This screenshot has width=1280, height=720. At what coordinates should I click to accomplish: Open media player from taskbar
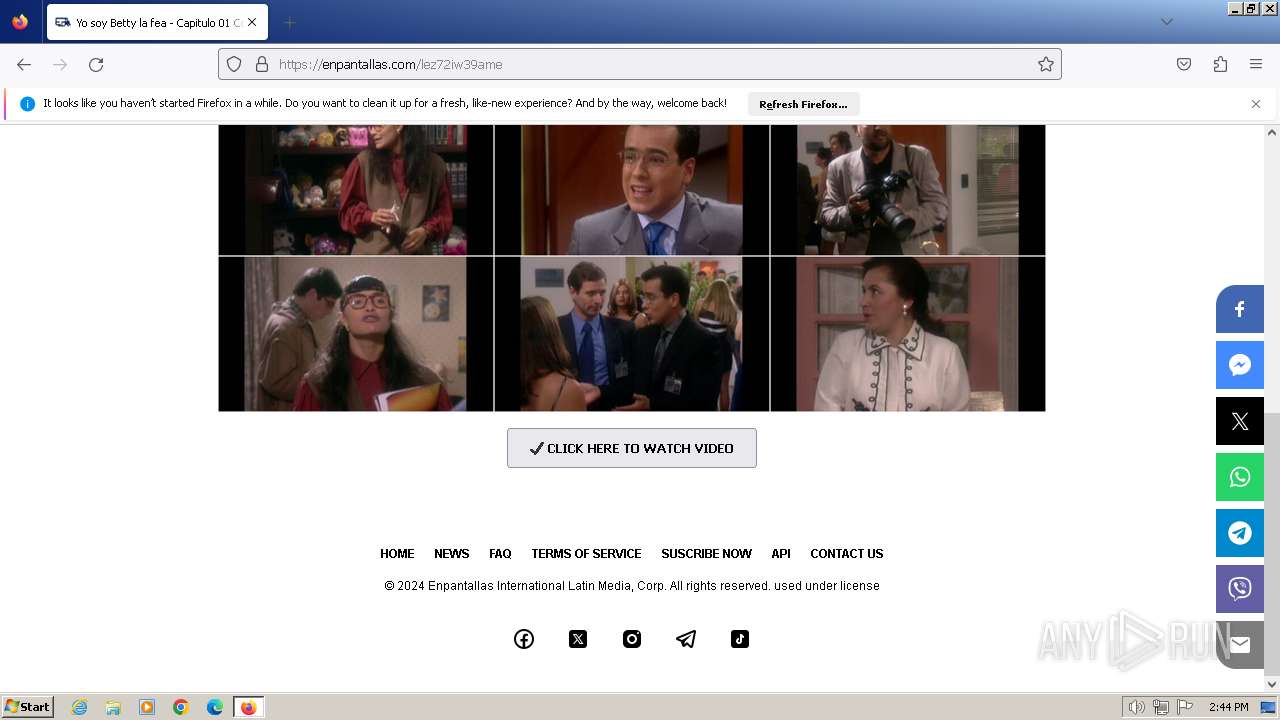pos(147,707)
